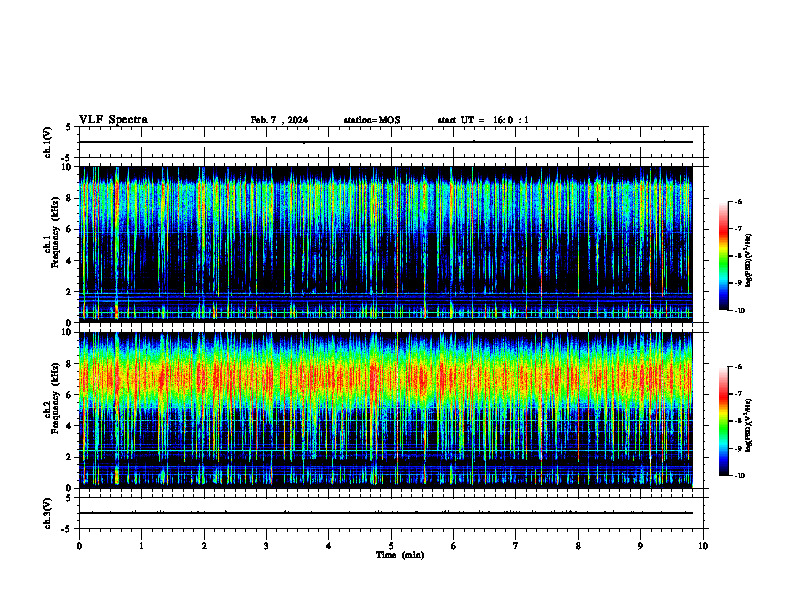Click the "ch.1(V)" axis label
The height and width of the screenshot is (612, 792).
(x=48, y=142)
